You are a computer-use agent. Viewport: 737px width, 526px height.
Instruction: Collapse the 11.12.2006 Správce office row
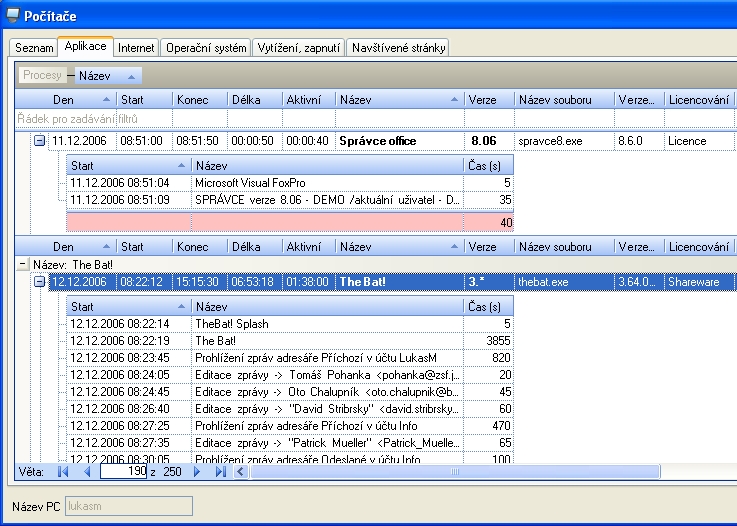coord(39,141)
